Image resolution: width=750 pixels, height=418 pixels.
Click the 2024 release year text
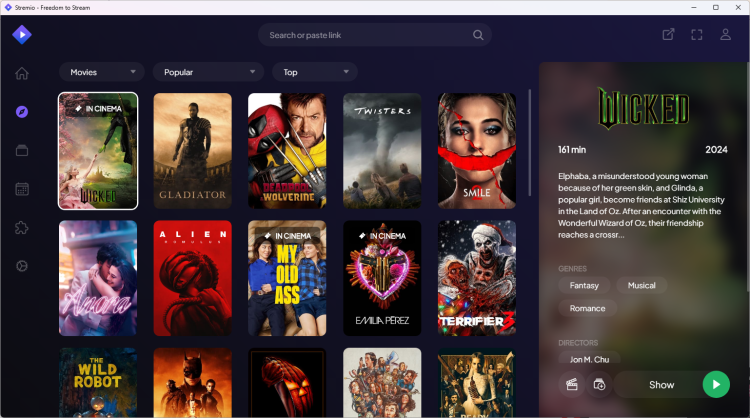[716, 150]
